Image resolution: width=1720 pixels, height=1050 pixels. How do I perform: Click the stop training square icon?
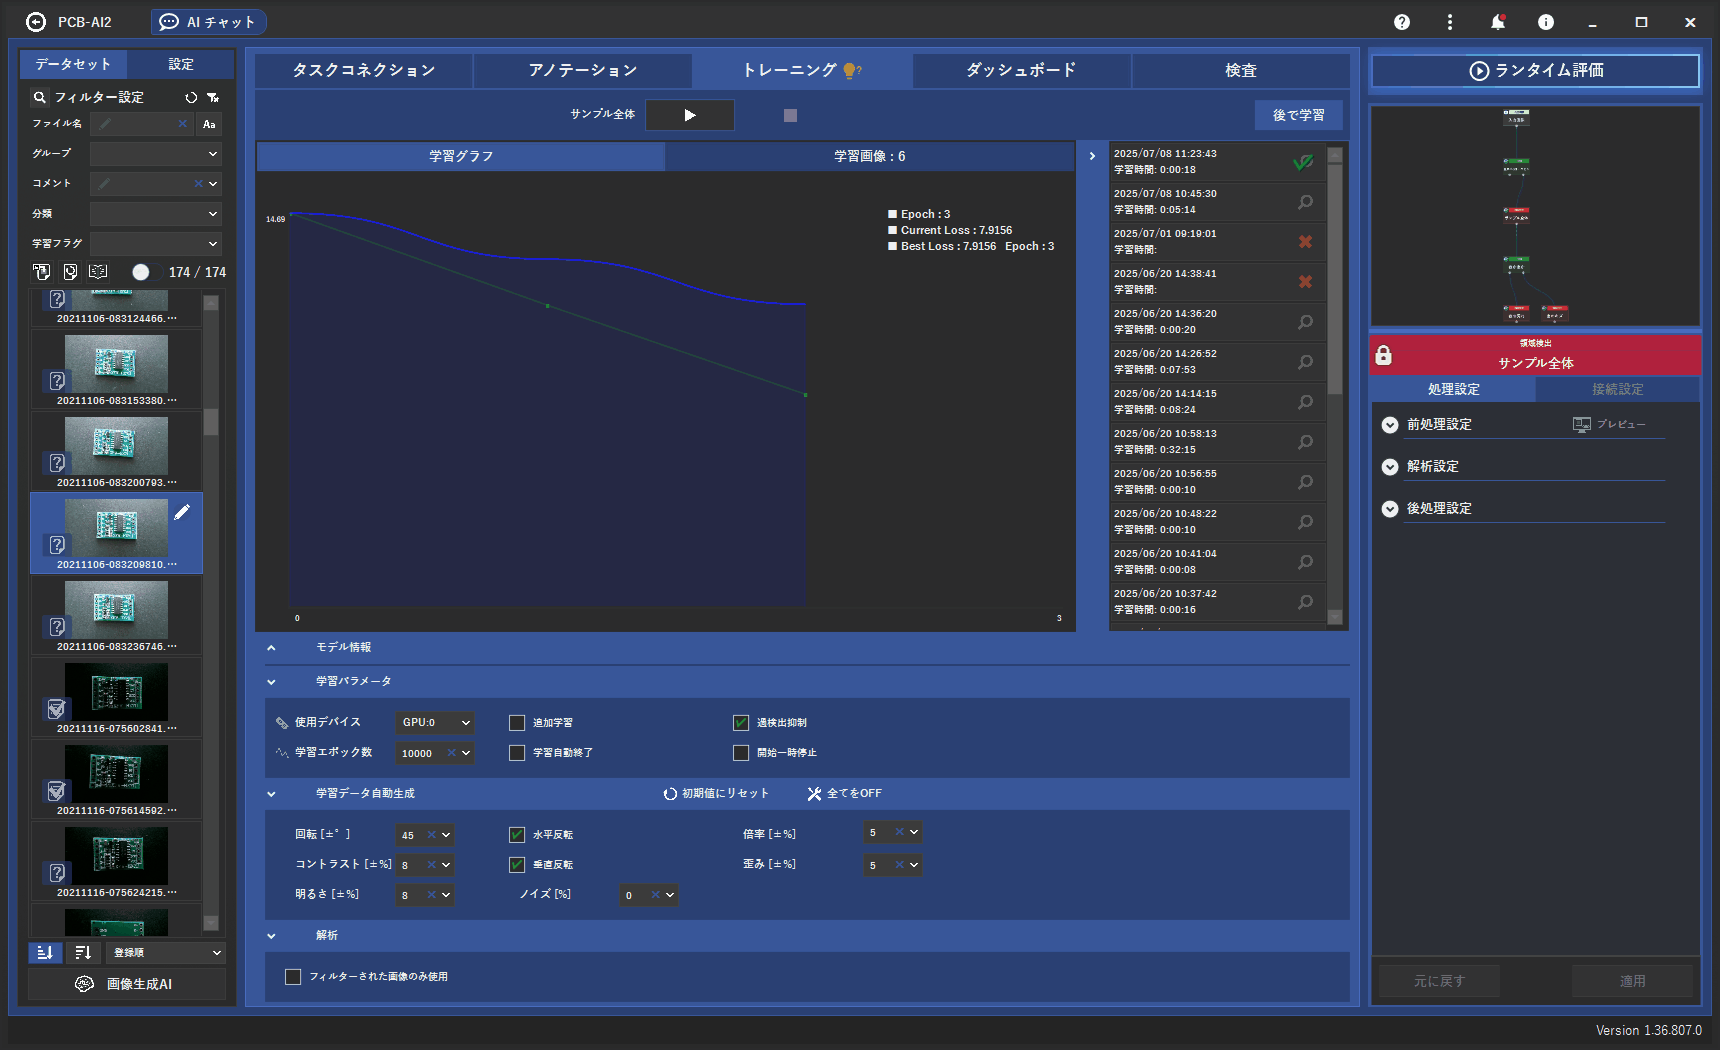point(790,115)
